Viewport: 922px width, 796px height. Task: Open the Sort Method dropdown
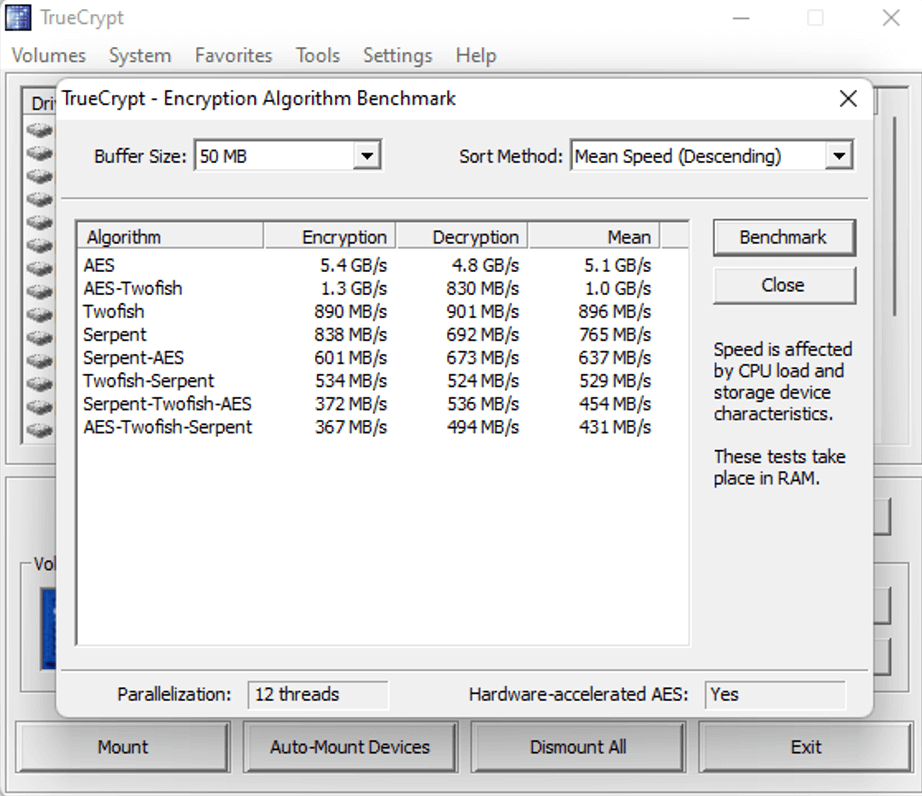point(840,156)
